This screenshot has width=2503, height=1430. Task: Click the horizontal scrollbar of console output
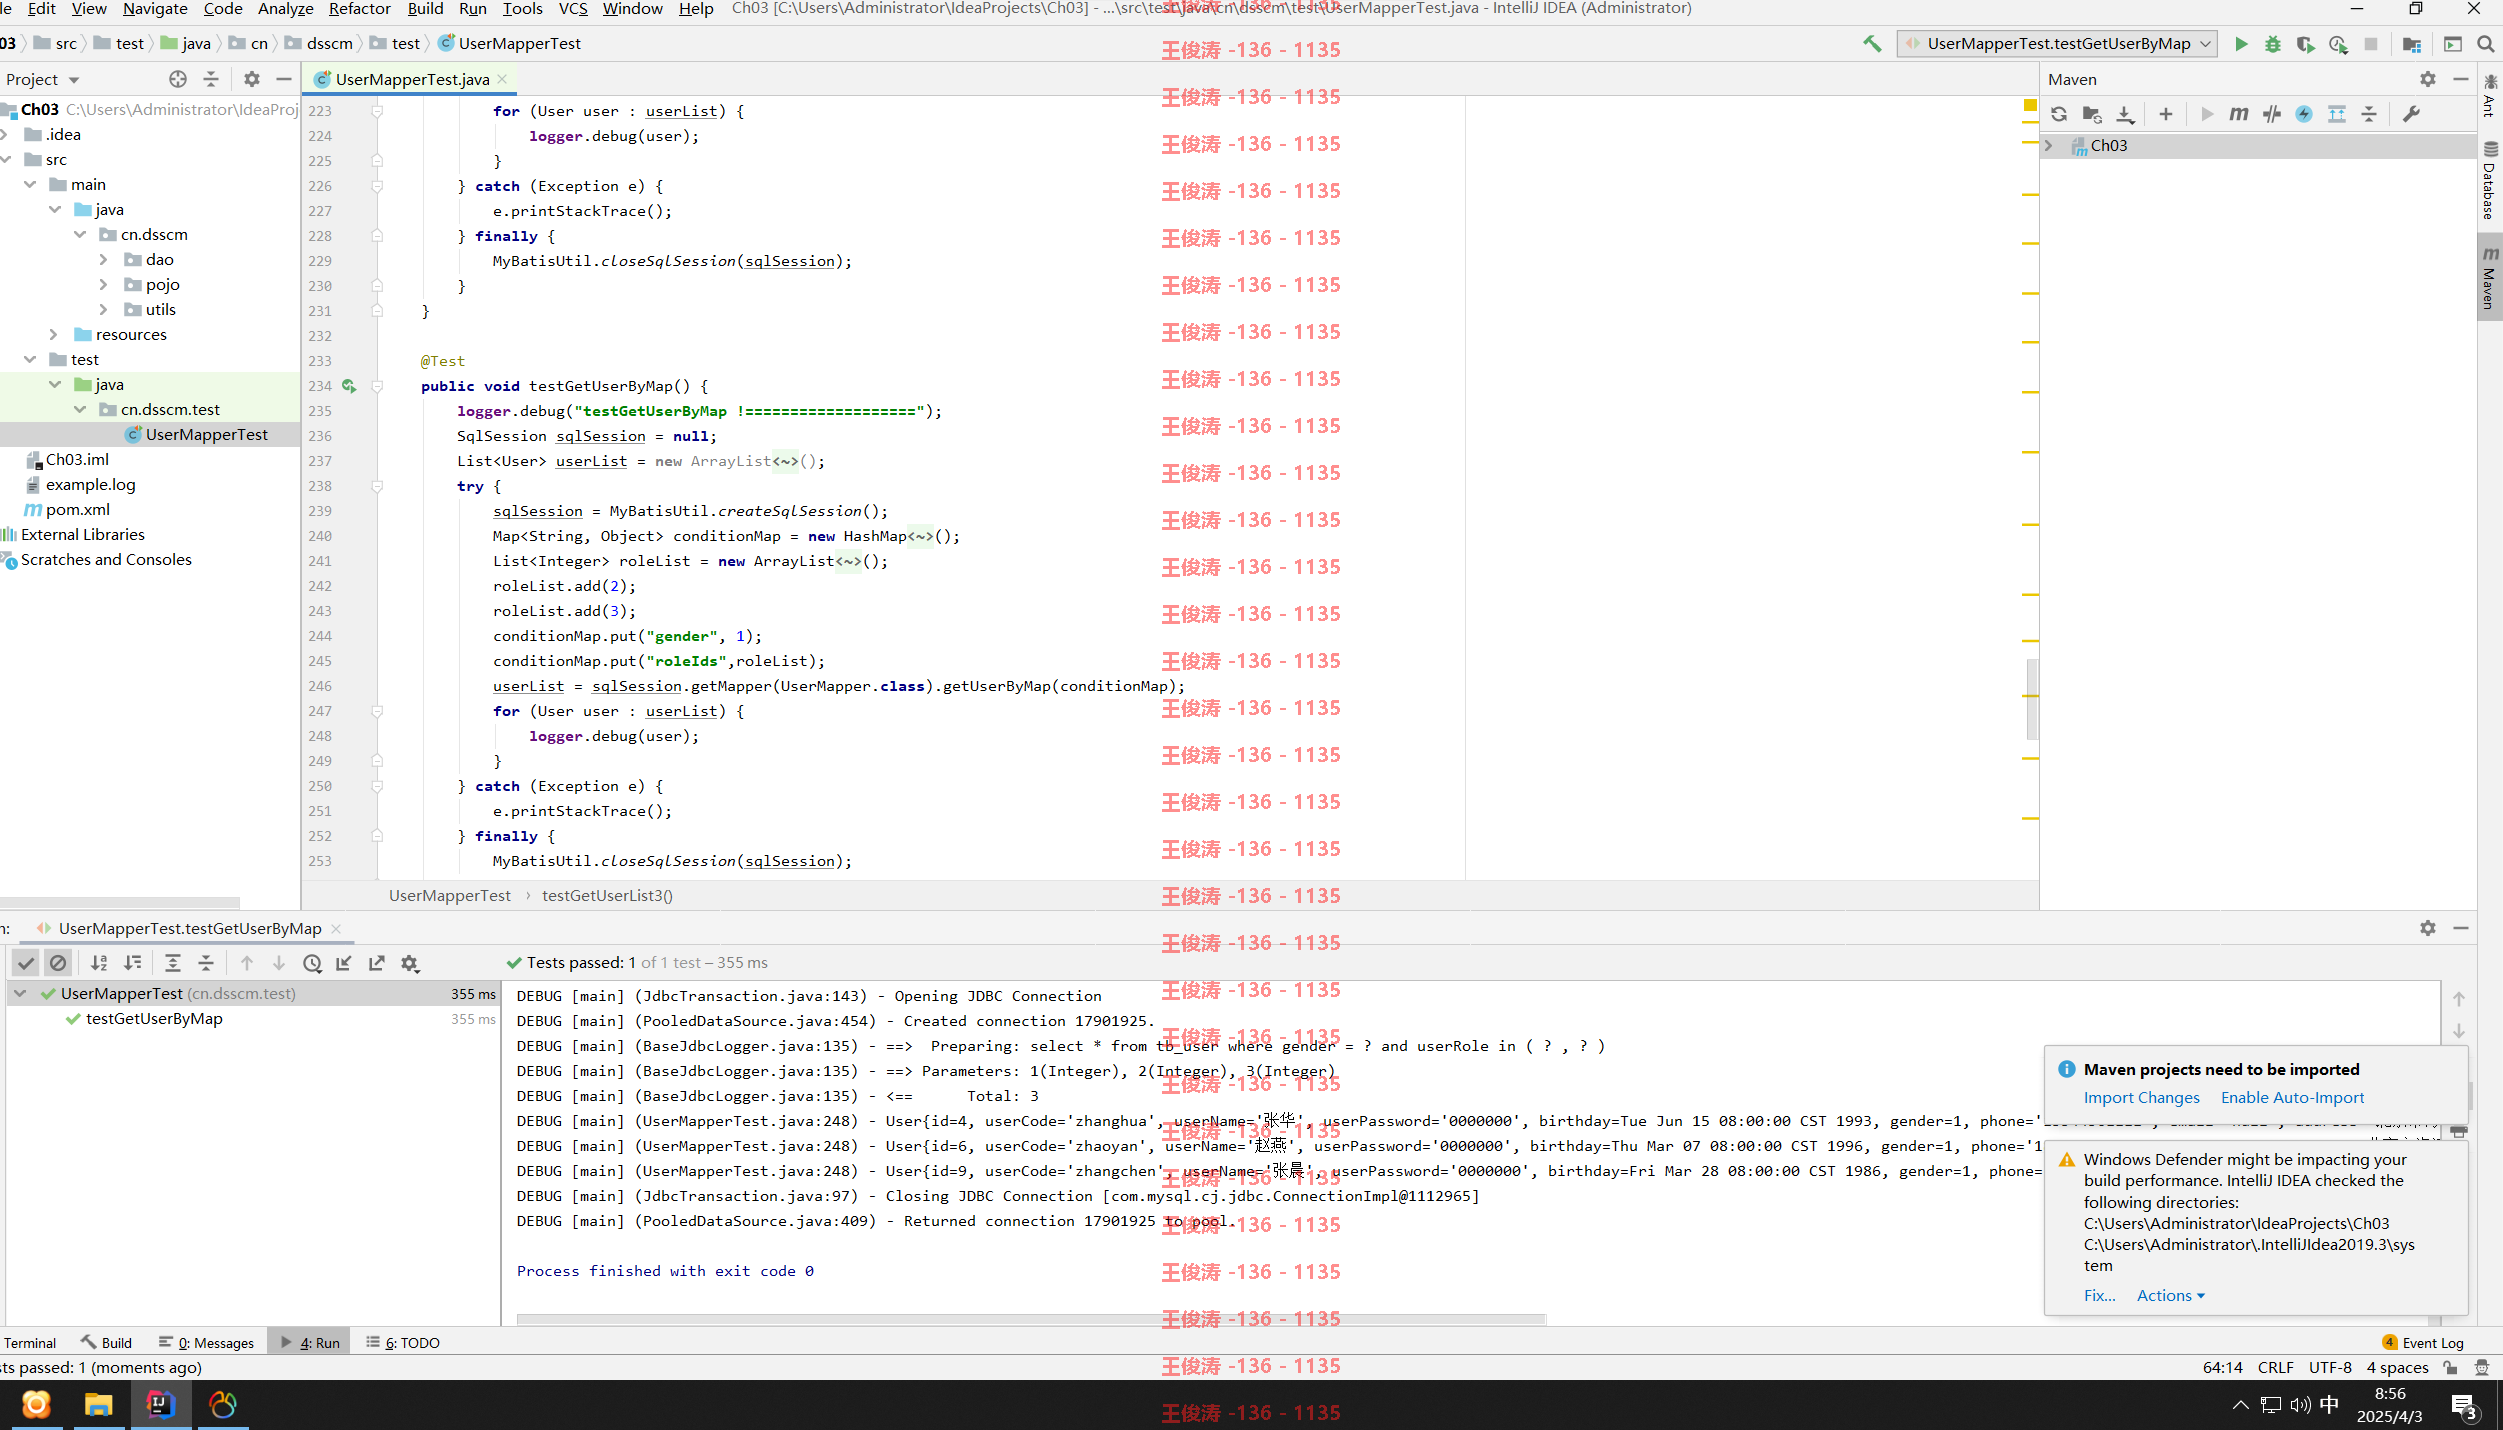[x=1031, y=1320]
